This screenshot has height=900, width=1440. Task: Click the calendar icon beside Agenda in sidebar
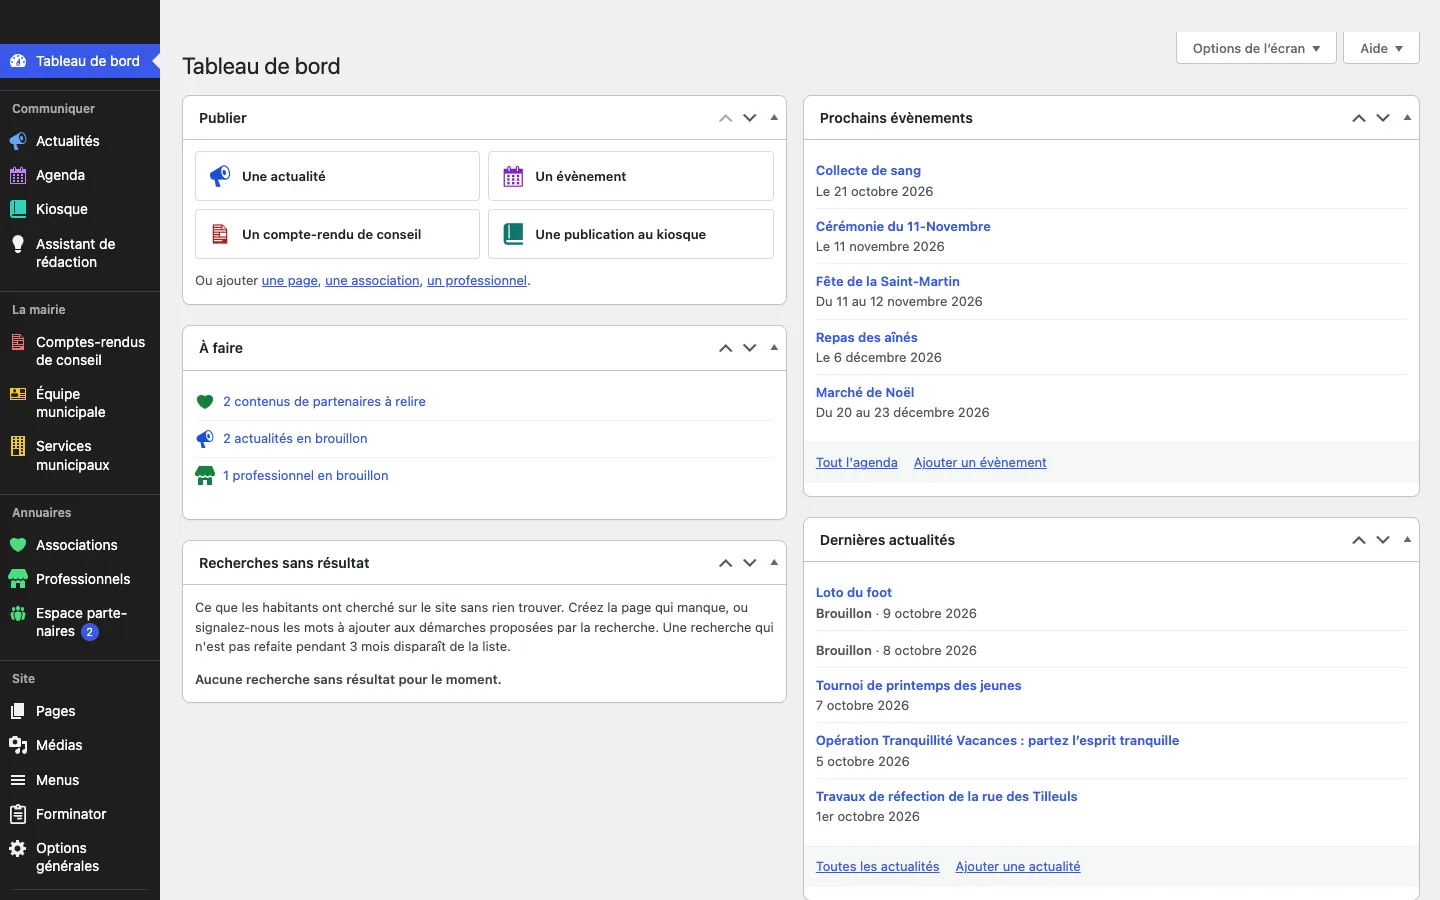point(18,175)
